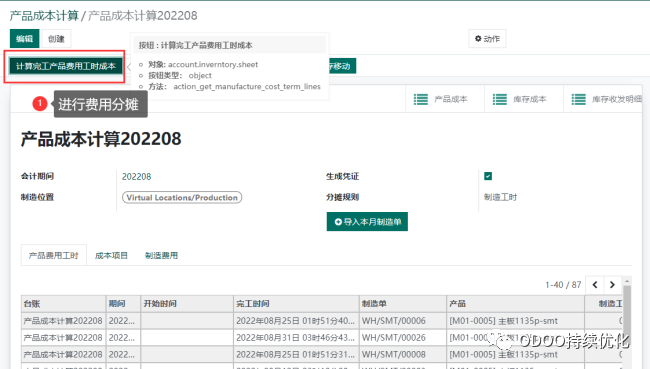Open the 动作 action dropdown
Image resolution: width=650 pixels, height=369 pixels.
pos(487,39)
